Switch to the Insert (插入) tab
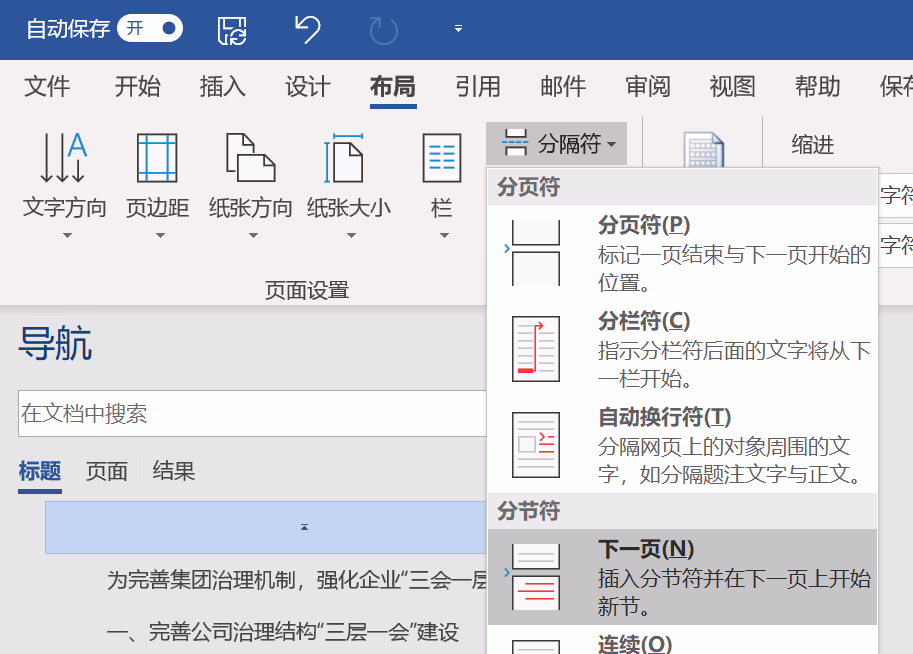 (x=222, y=87)
